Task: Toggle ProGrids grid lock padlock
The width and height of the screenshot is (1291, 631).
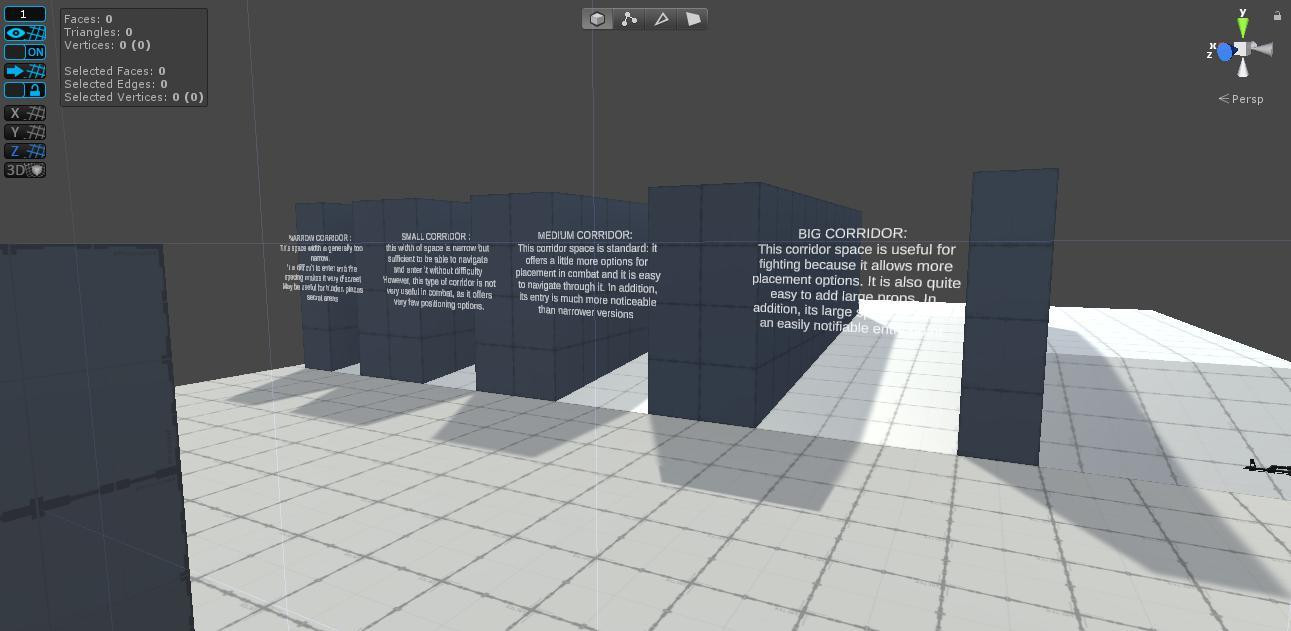Action: pos(25,90)
